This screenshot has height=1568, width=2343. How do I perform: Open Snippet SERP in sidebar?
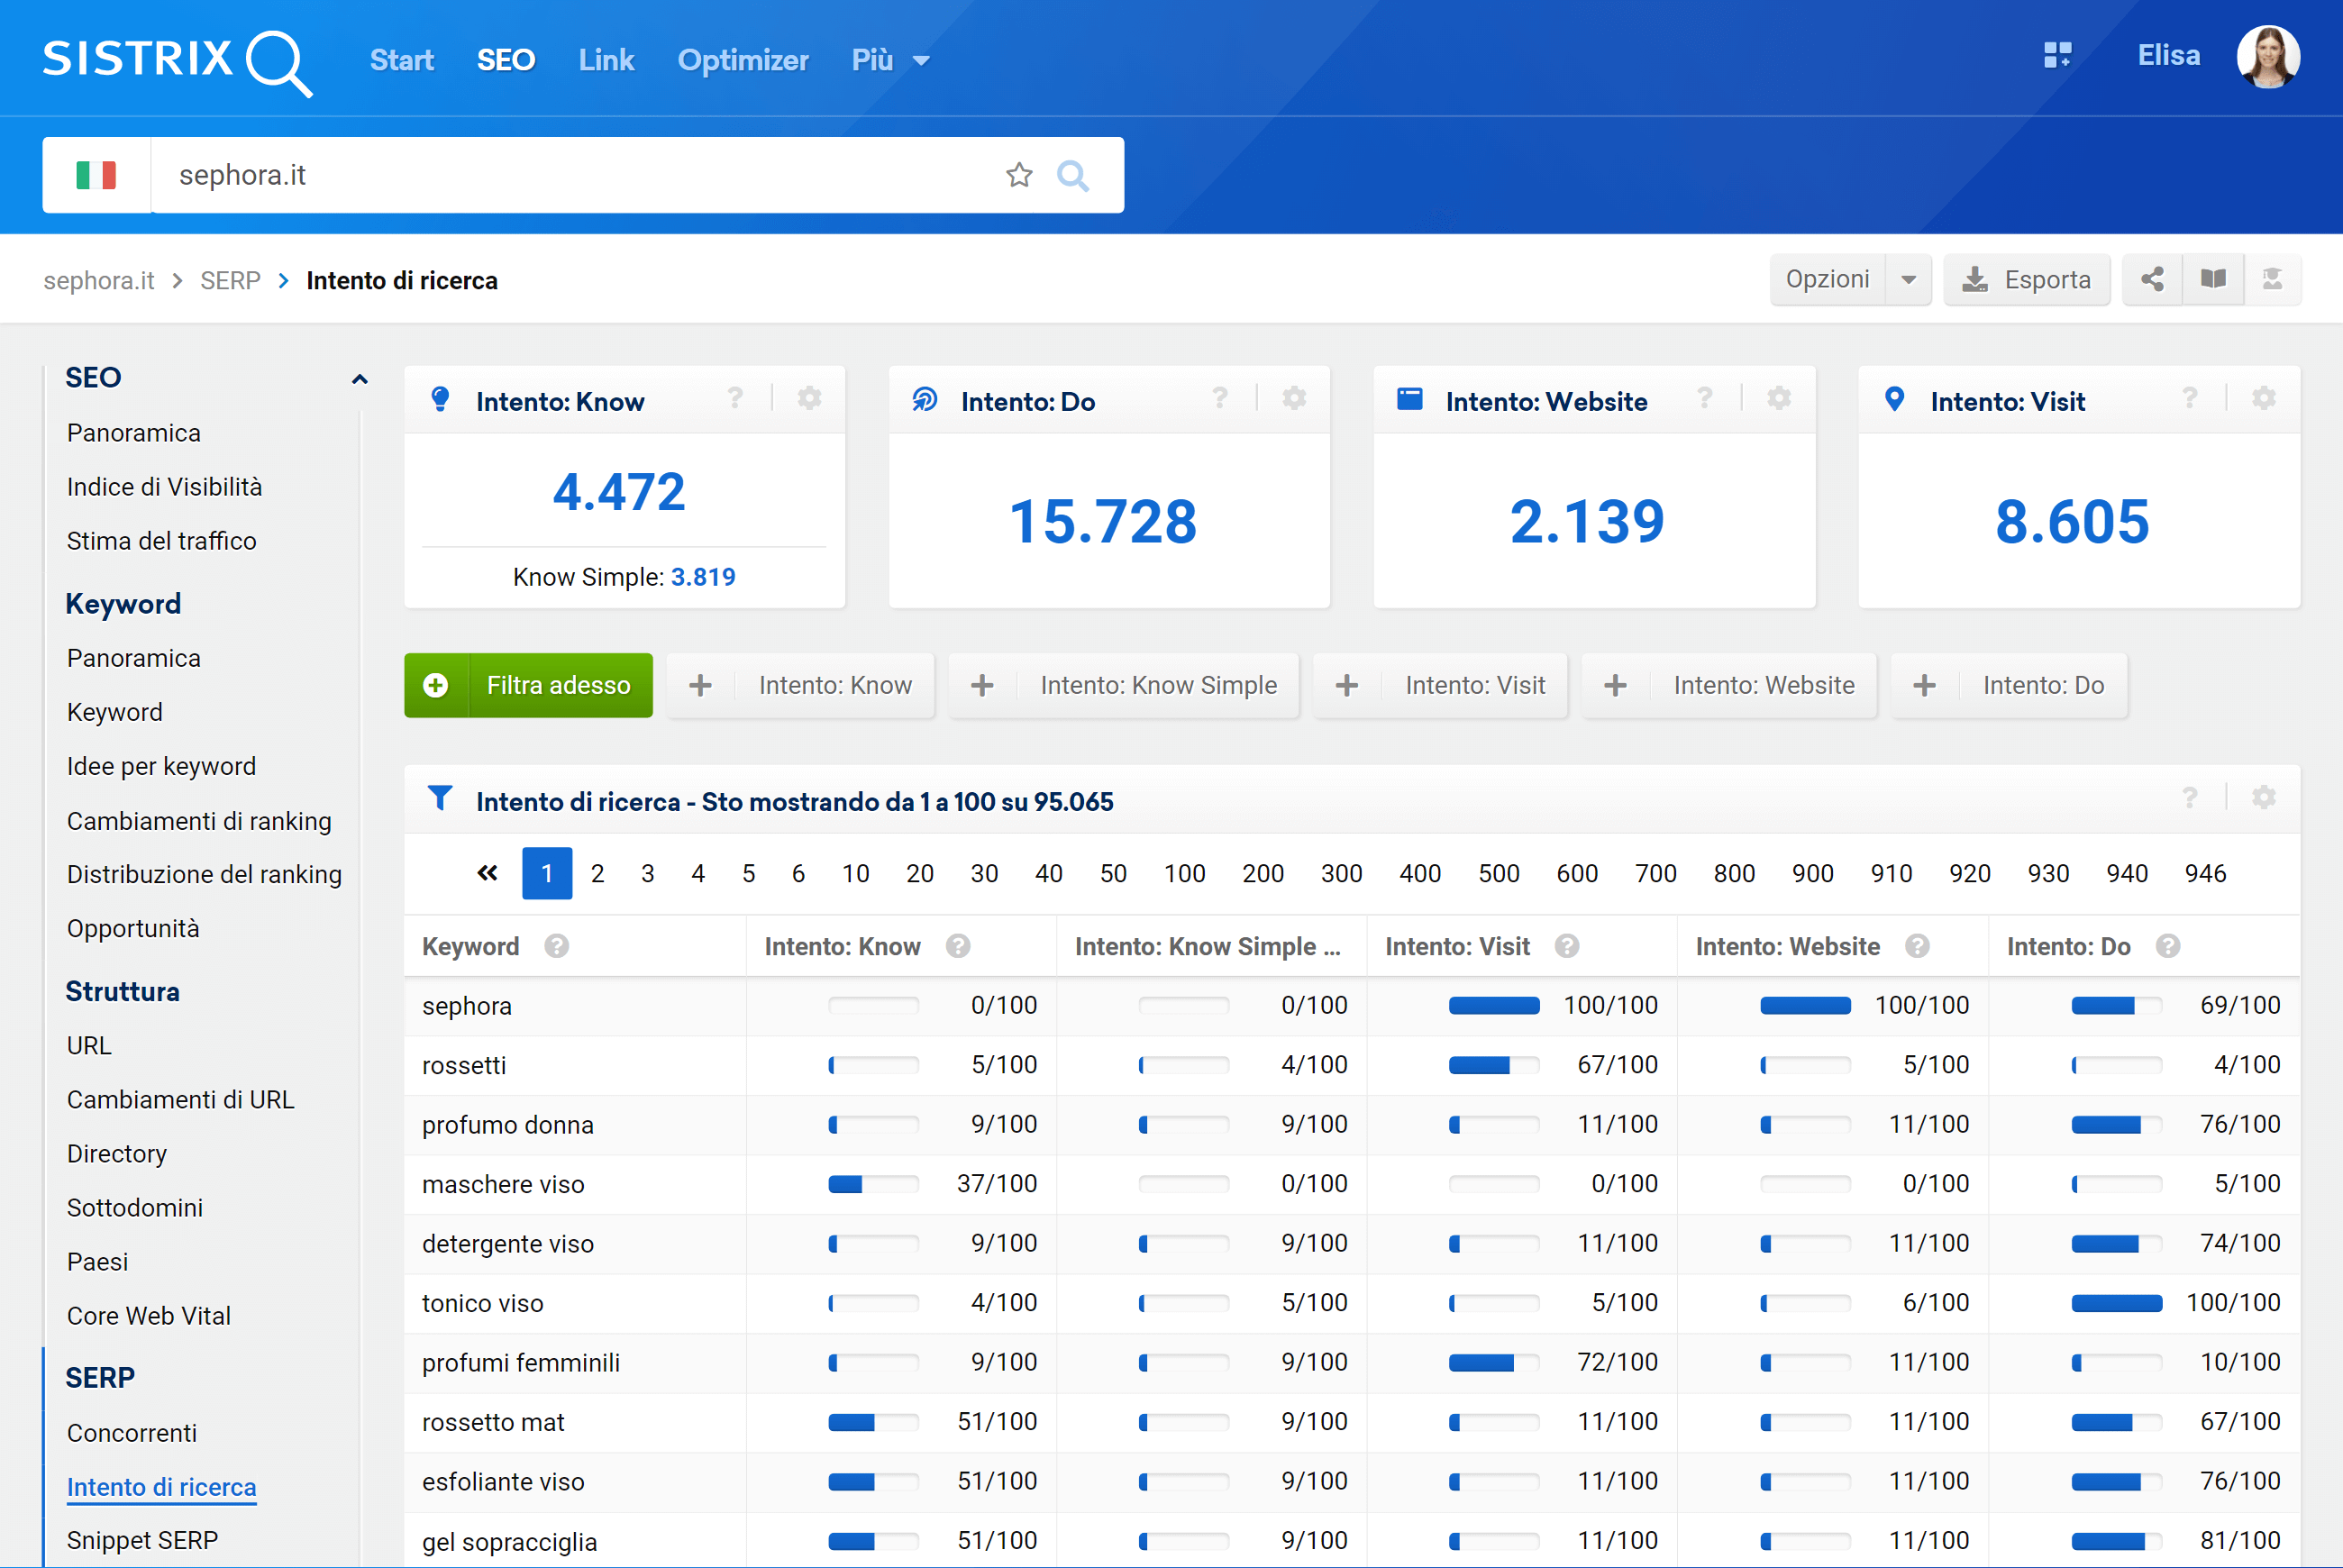coord(142,1540)
